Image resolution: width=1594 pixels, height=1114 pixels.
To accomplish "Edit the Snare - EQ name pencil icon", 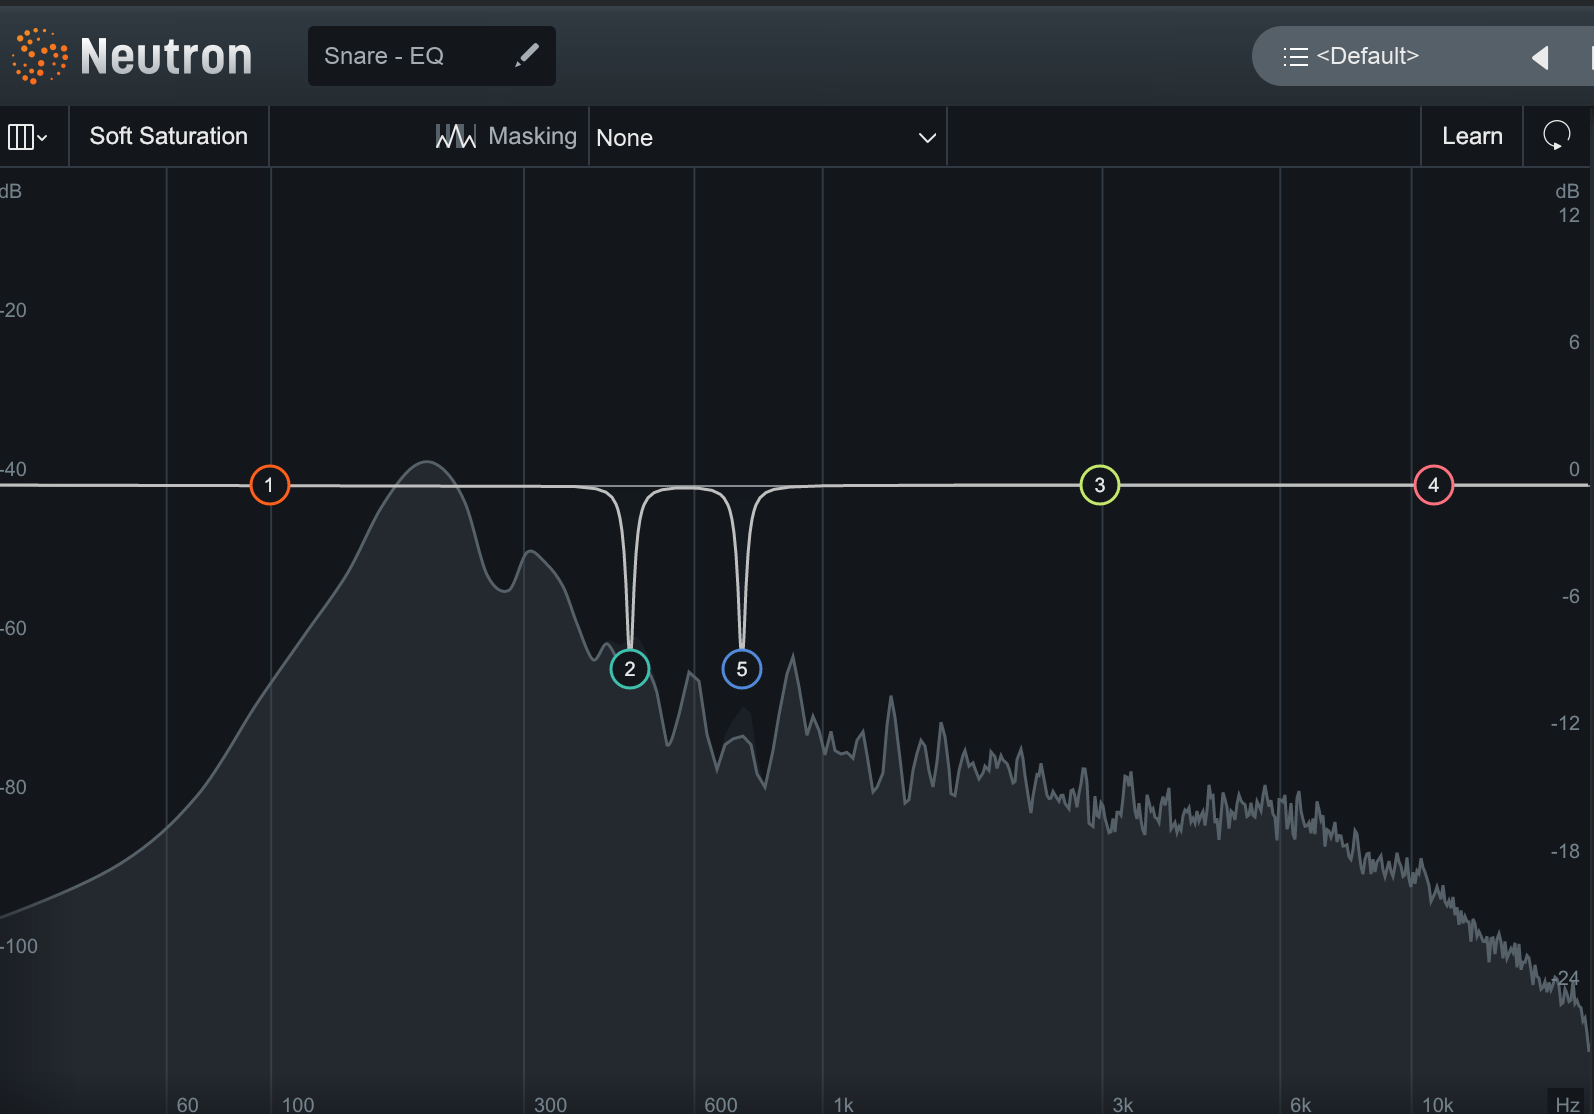I will tap(527, 56).
